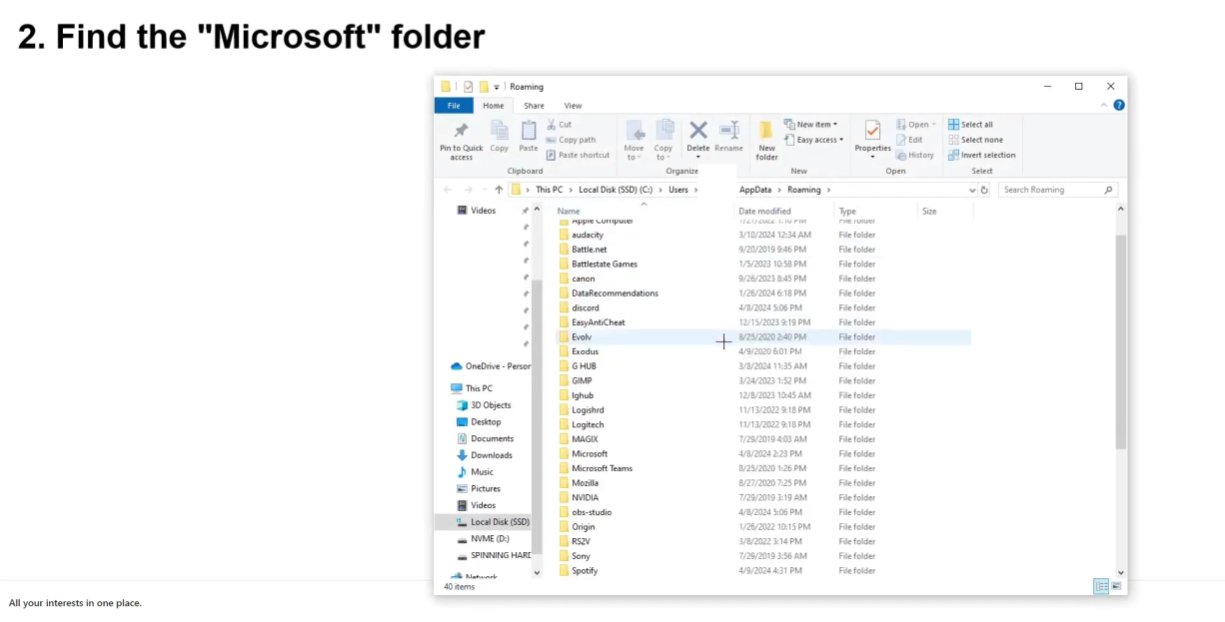
Task: Create a New folder with the ribbon icon
Action: point(766,138)
